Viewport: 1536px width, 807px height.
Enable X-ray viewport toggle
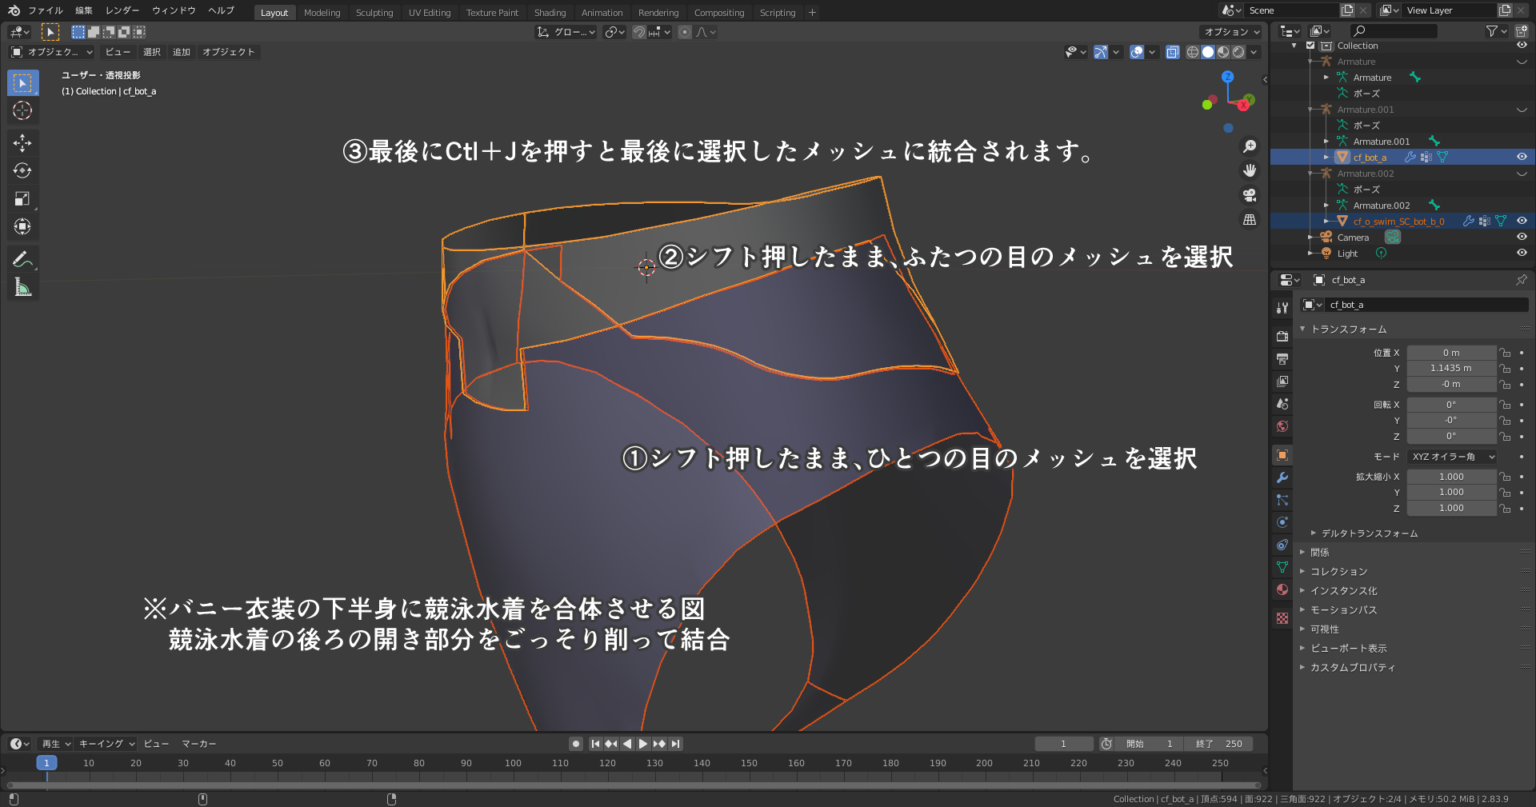tap(1173, 51)
